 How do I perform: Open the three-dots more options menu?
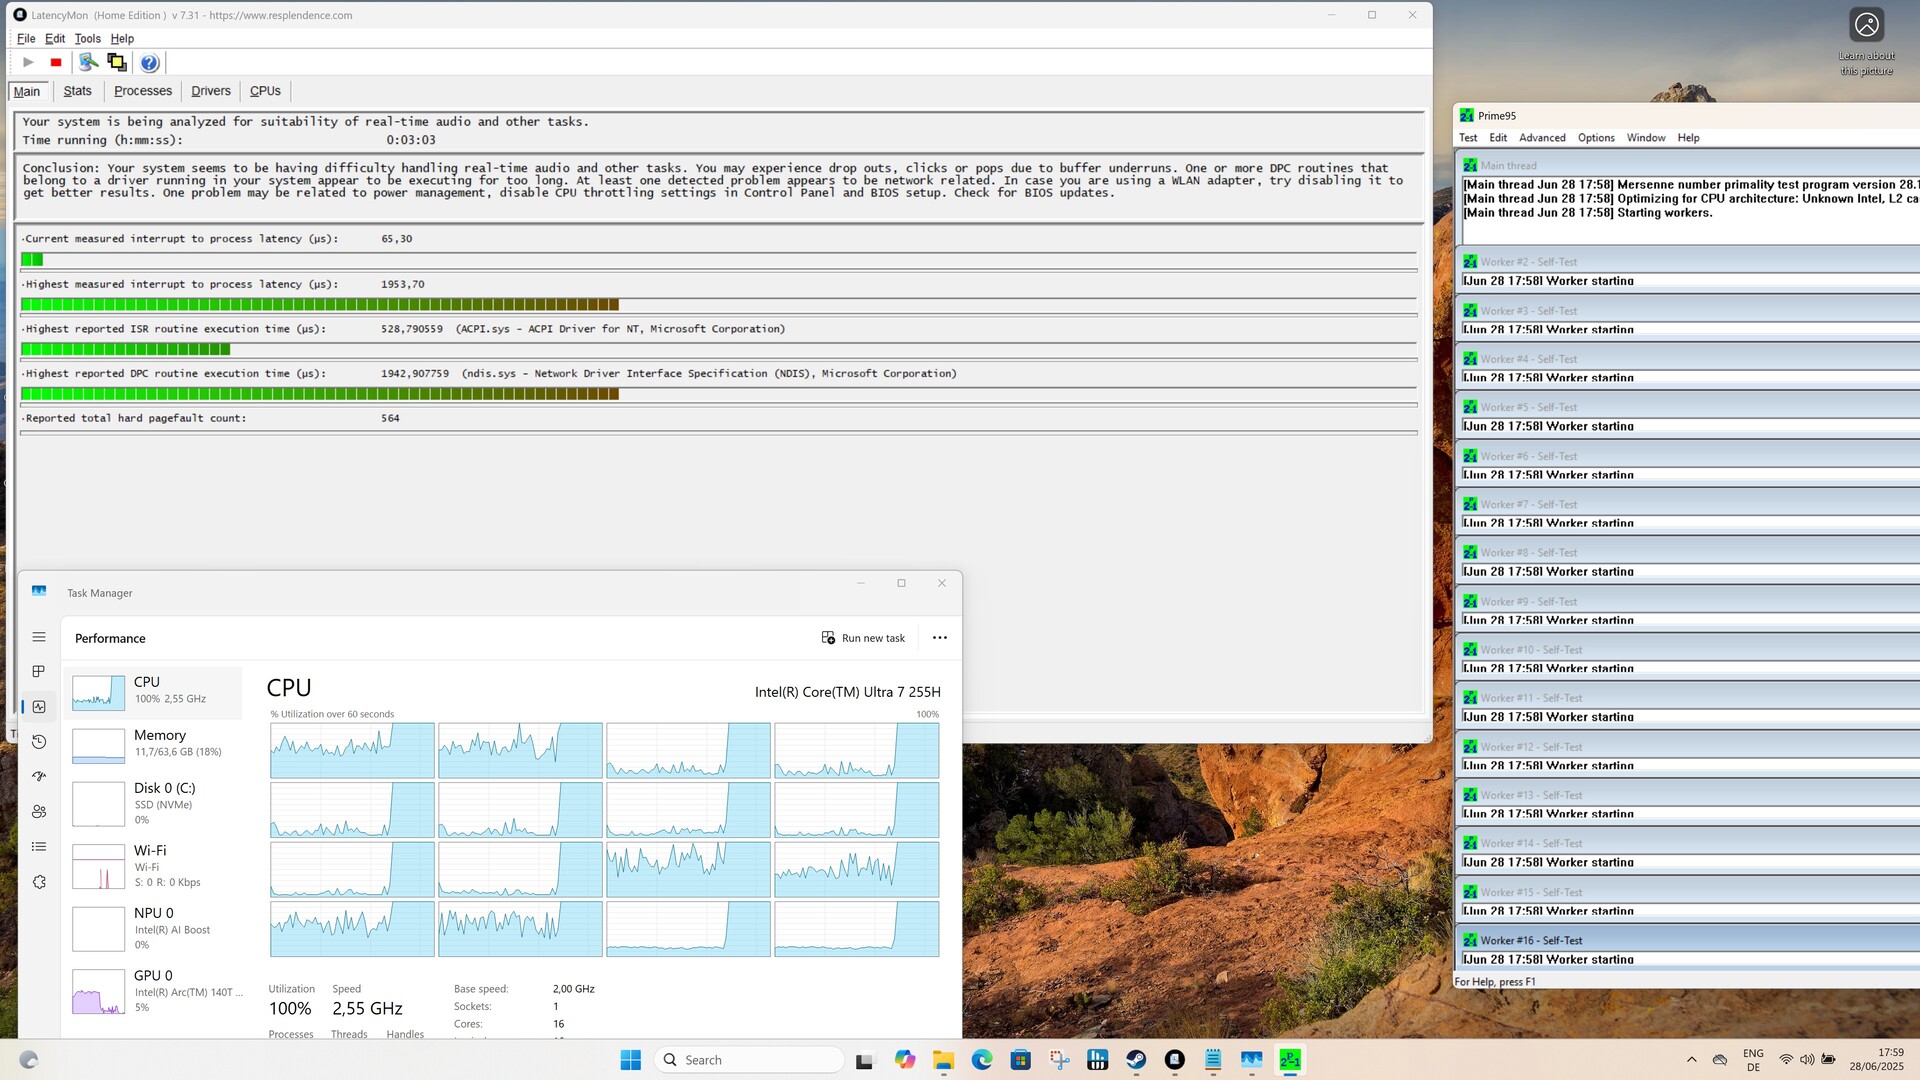tap(939, 638)
